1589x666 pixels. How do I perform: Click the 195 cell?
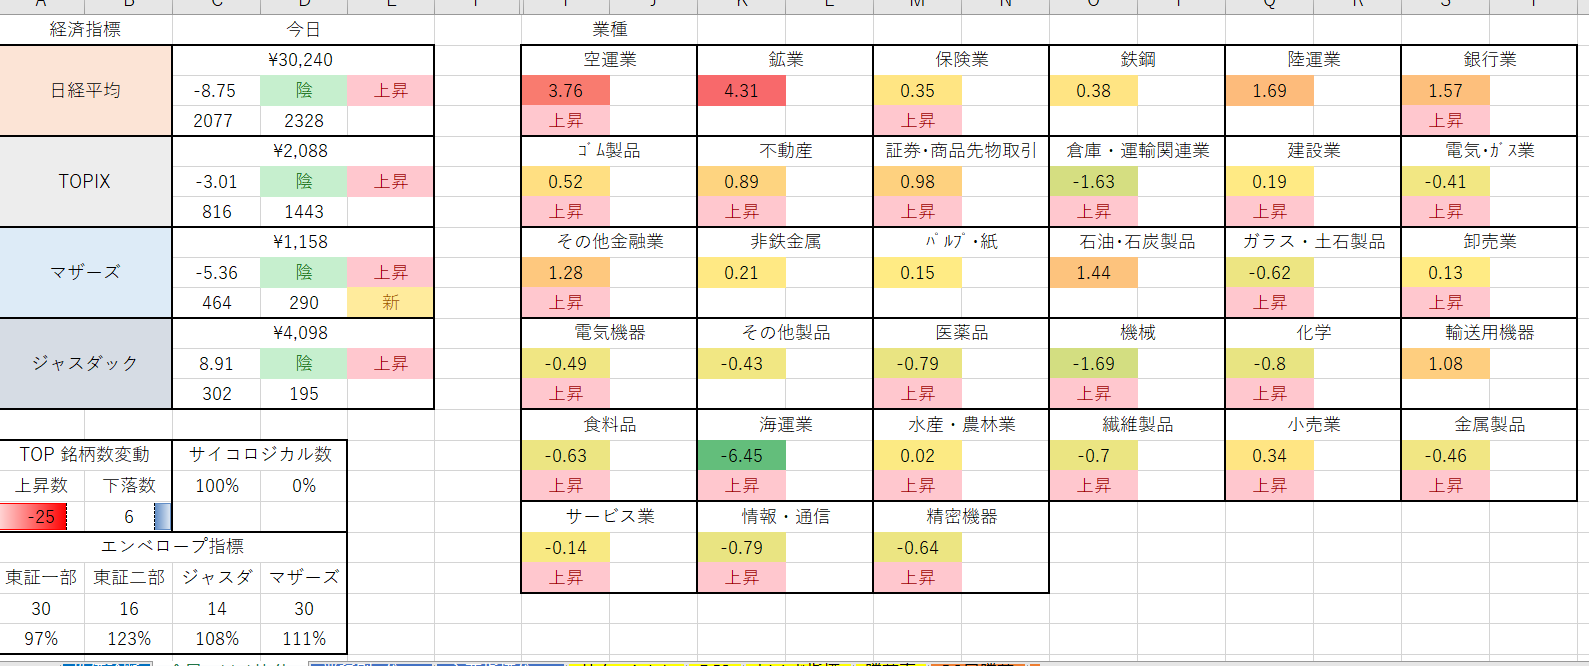tap(304, 394)
